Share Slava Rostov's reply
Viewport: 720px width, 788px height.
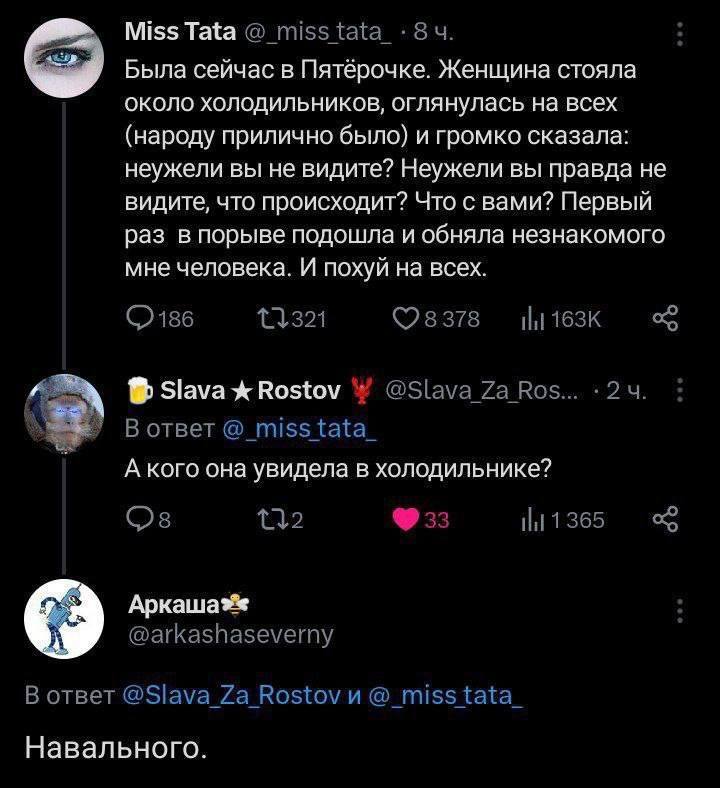664,519
